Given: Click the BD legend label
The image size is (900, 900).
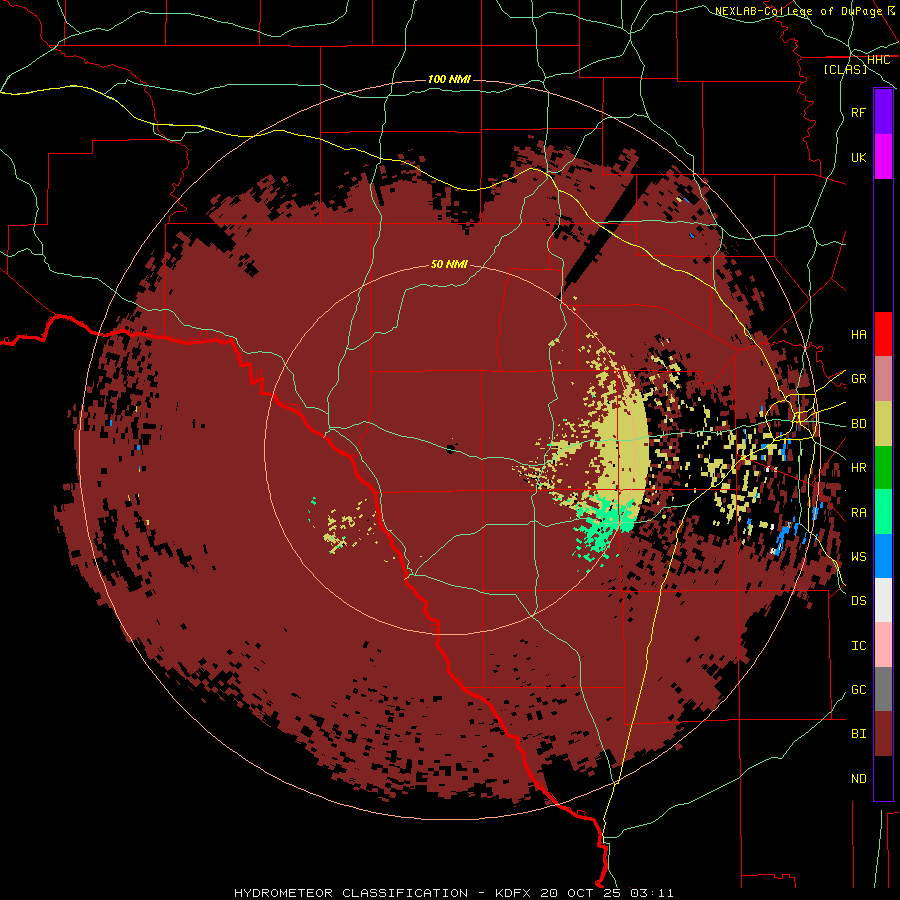Looking at the screenshot, I should (x=858, y=424).
